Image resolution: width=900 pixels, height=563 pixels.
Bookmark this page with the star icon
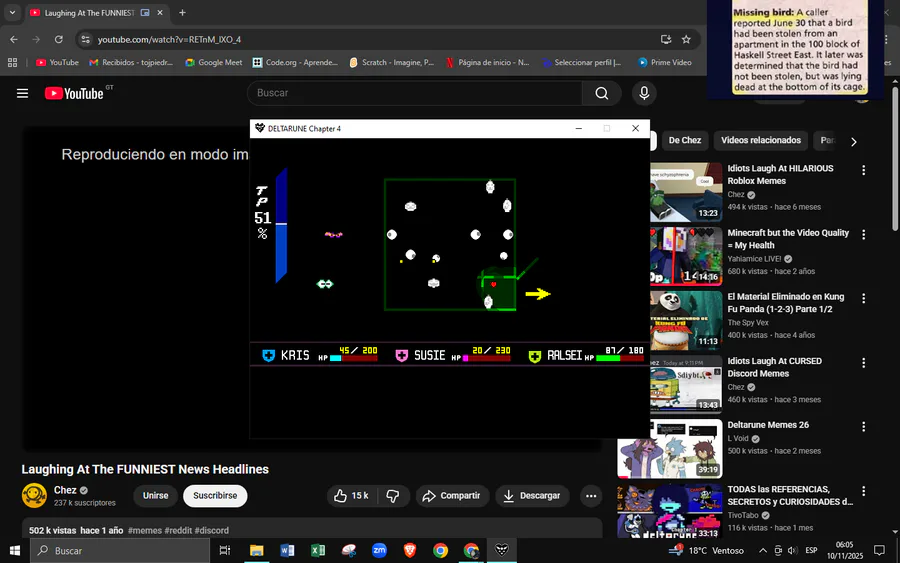point(686,40)
